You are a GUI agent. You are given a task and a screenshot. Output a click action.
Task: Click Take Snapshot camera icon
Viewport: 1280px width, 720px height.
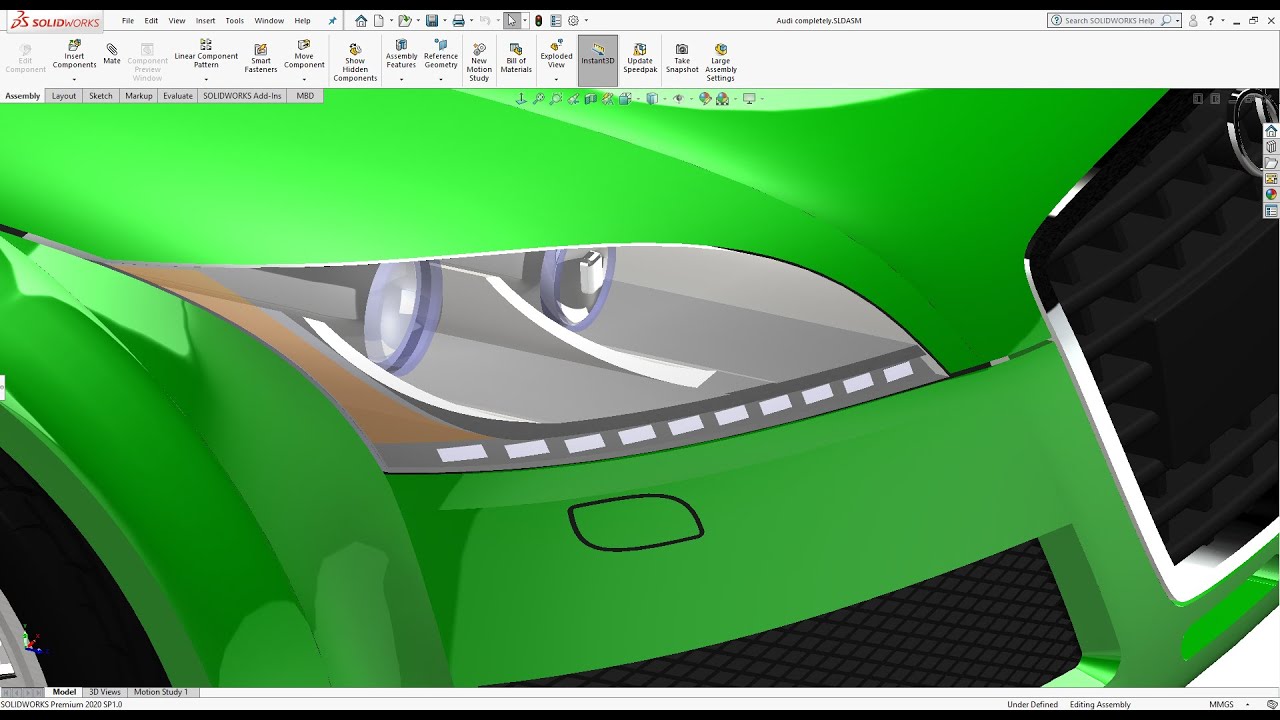682,58
